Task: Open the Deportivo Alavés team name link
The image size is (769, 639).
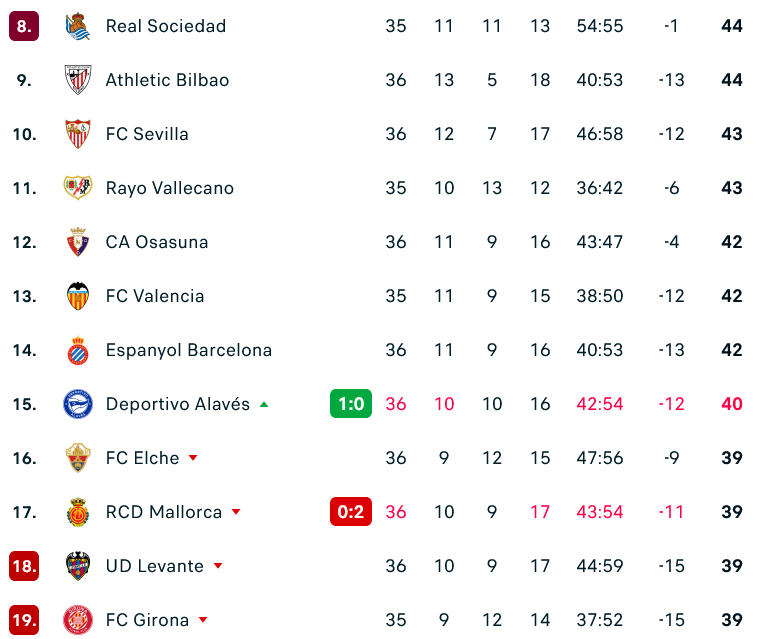Action: (x=178, y=404)
